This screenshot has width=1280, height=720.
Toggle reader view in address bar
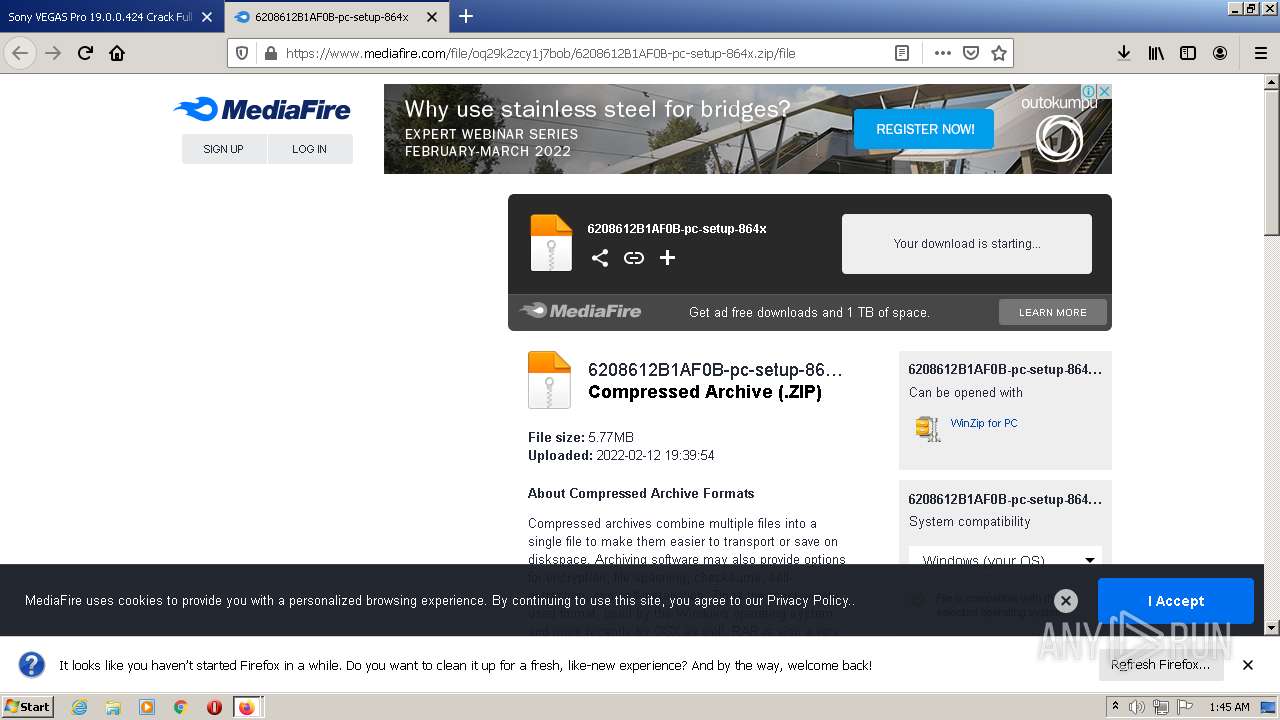point(902,53)
